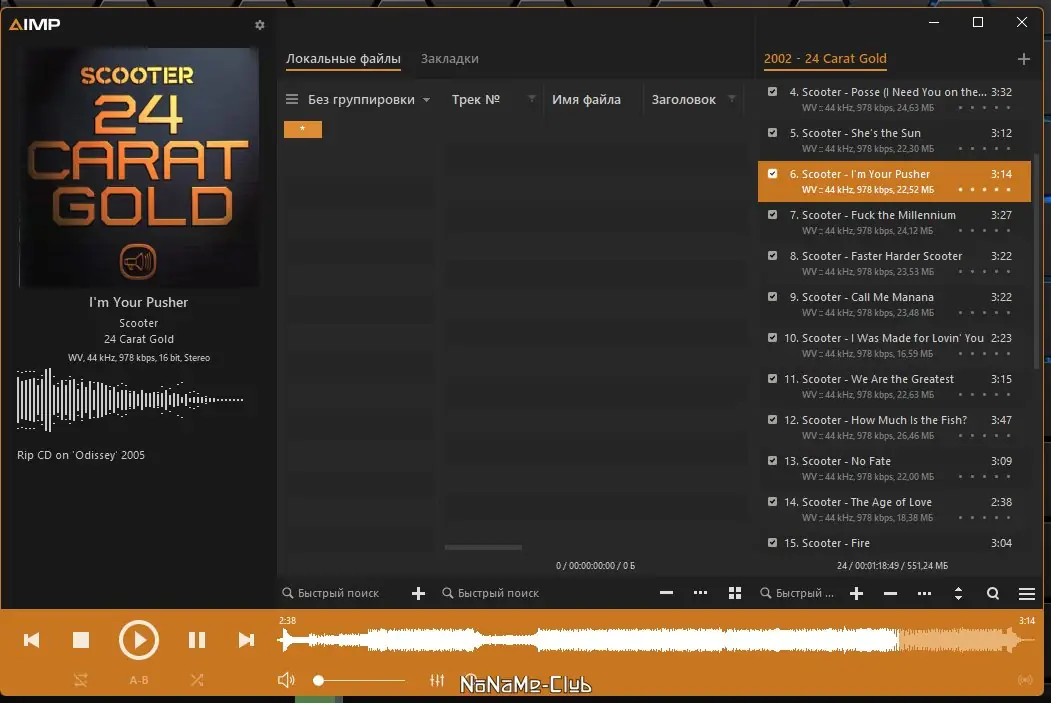
Task: Open grouping dropdown Без группировки
Action: pos(369,100)
